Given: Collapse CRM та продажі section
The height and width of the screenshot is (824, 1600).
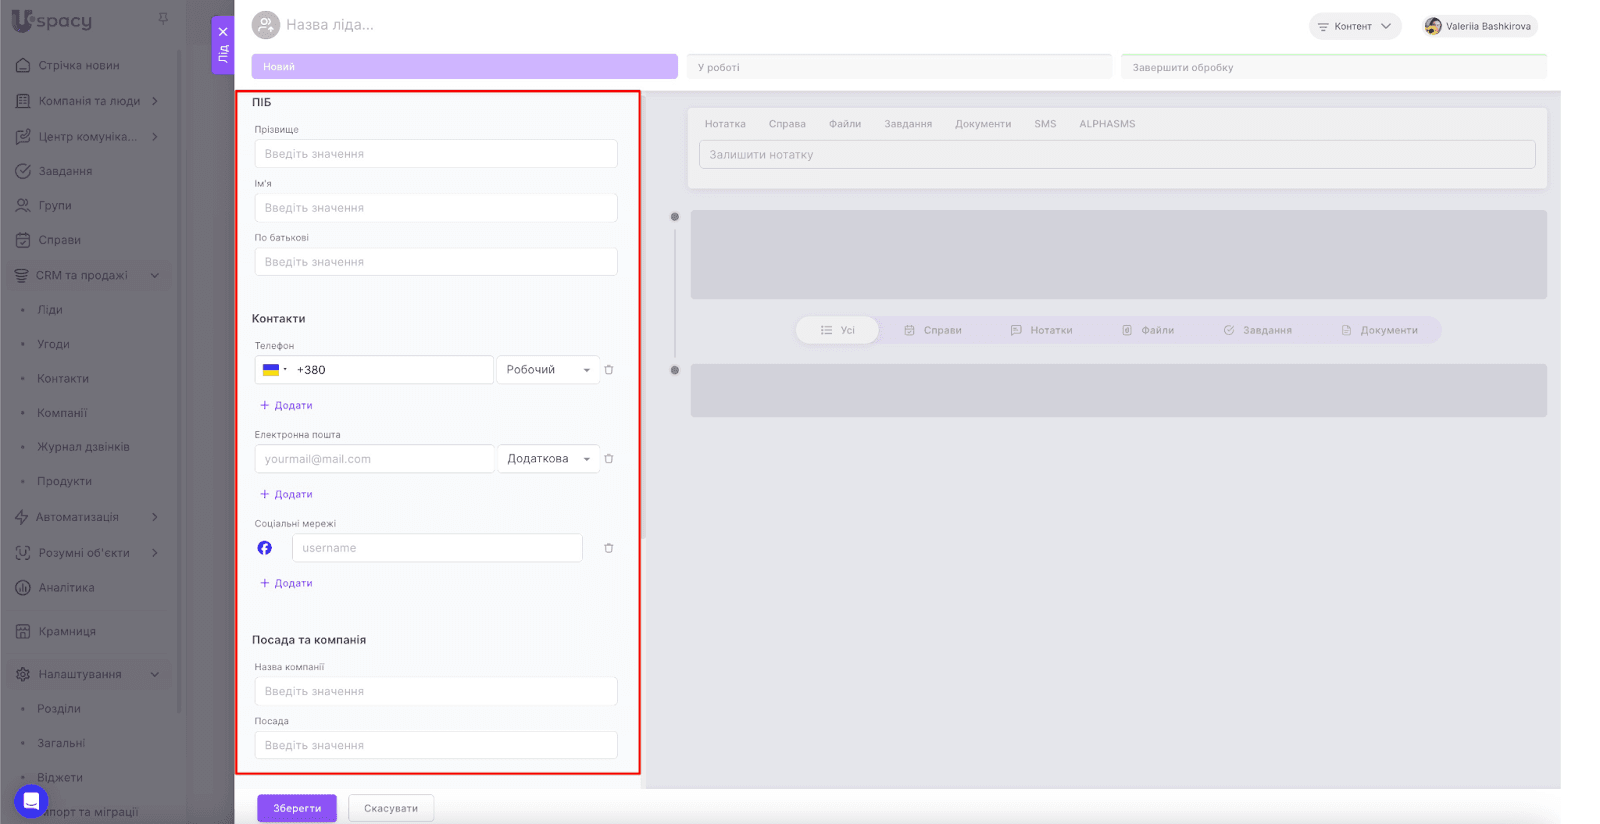Looking at the screenshot, I should tap(155, 275).
